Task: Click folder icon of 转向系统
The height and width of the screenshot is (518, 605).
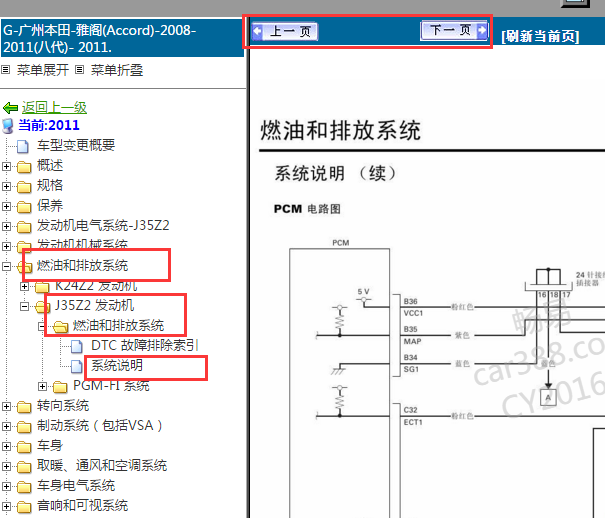Action: point(24,407)
